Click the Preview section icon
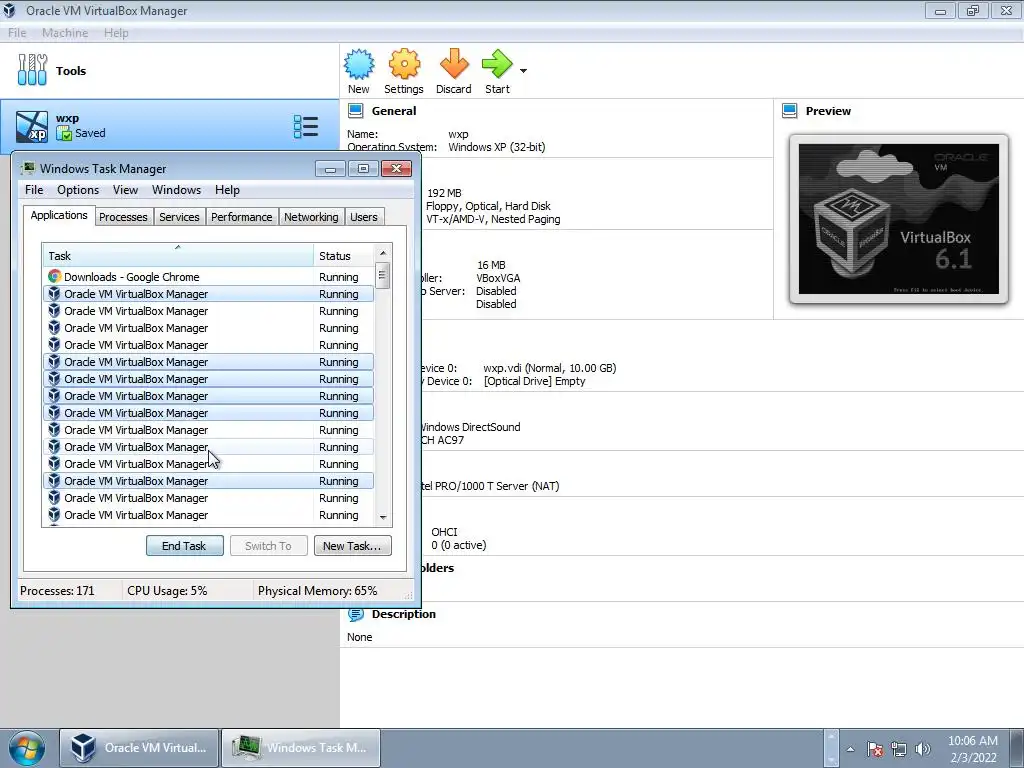Screen dimensions: 1024x768 click(790, 110)
